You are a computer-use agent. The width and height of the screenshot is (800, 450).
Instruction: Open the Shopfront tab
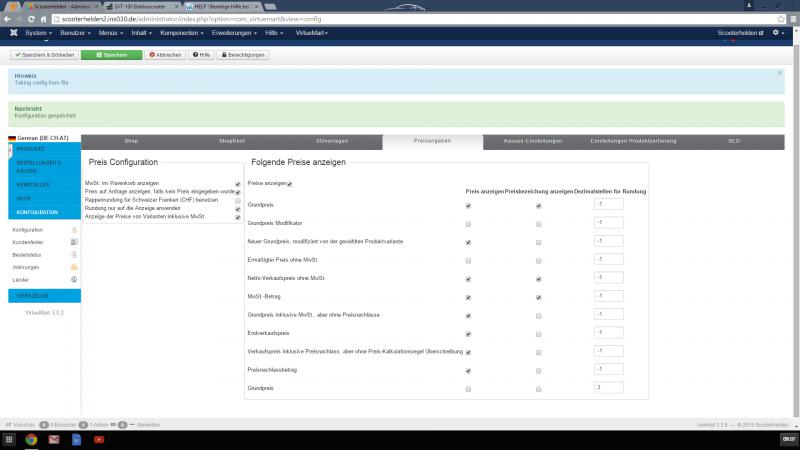click(232, 142)
